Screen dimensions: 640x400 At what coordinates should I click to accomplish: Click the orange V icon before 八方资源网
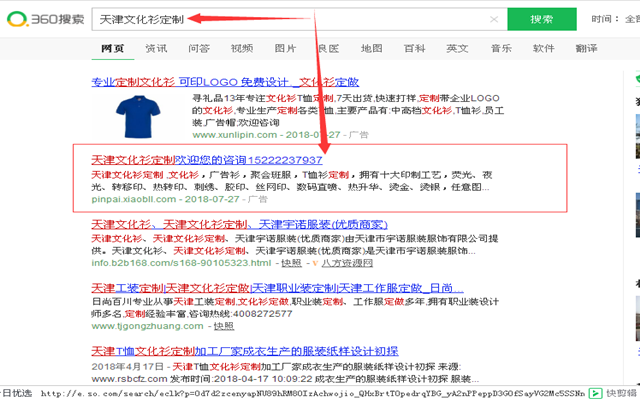point(315,263)
